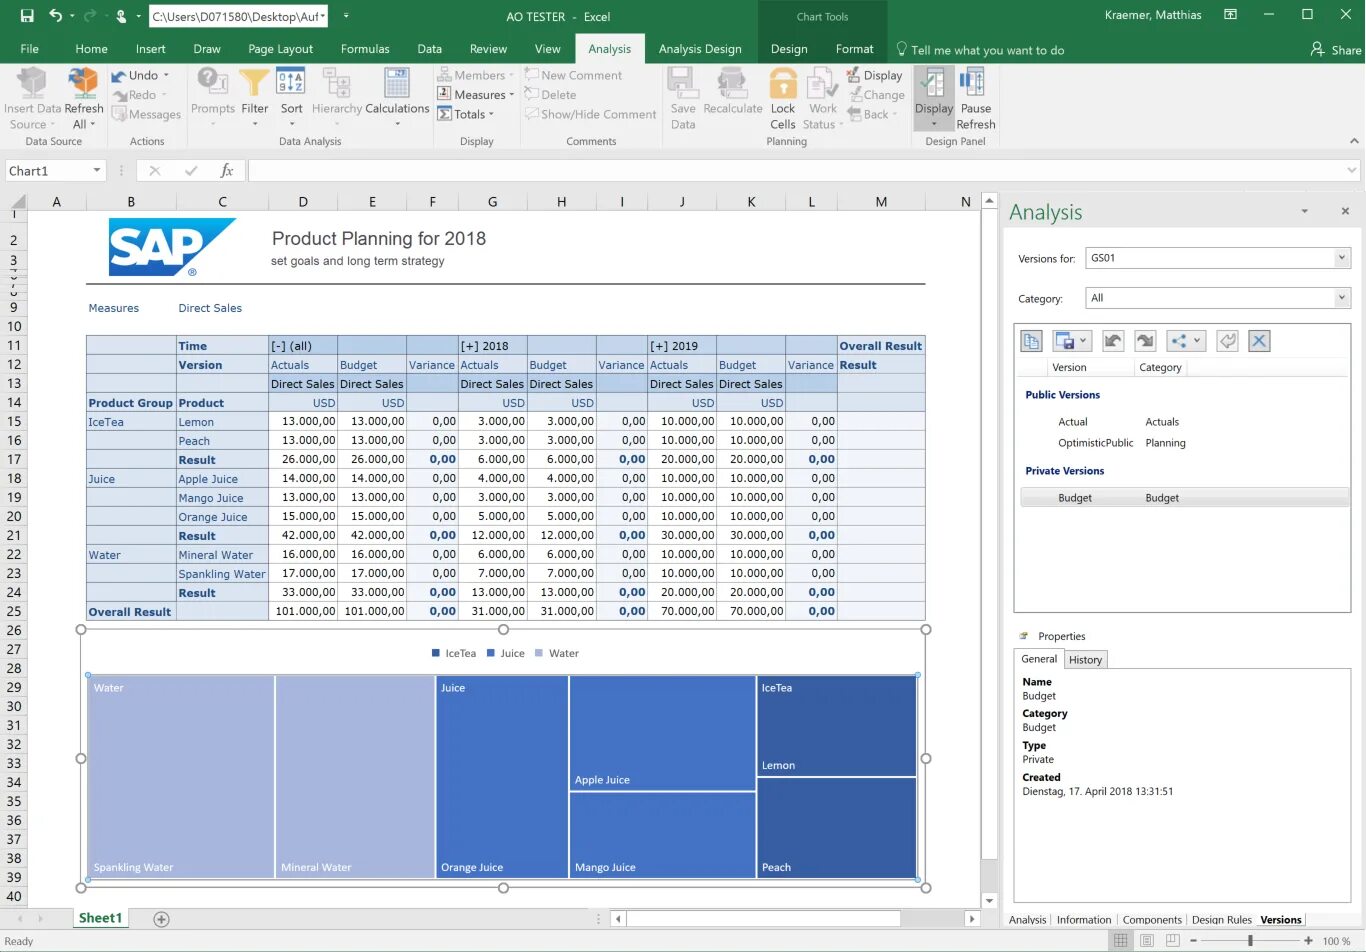1366x952 pixels.
Task: Click the Recalculate icon
Action: coord(733,83)
